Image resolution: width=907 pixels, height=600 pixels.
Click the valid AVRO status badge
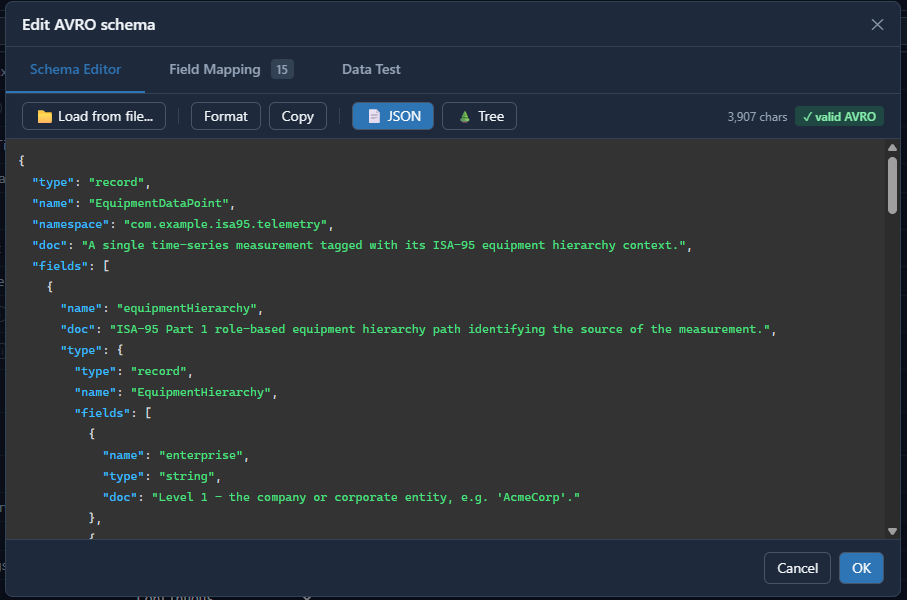click(x=839, y=116)
